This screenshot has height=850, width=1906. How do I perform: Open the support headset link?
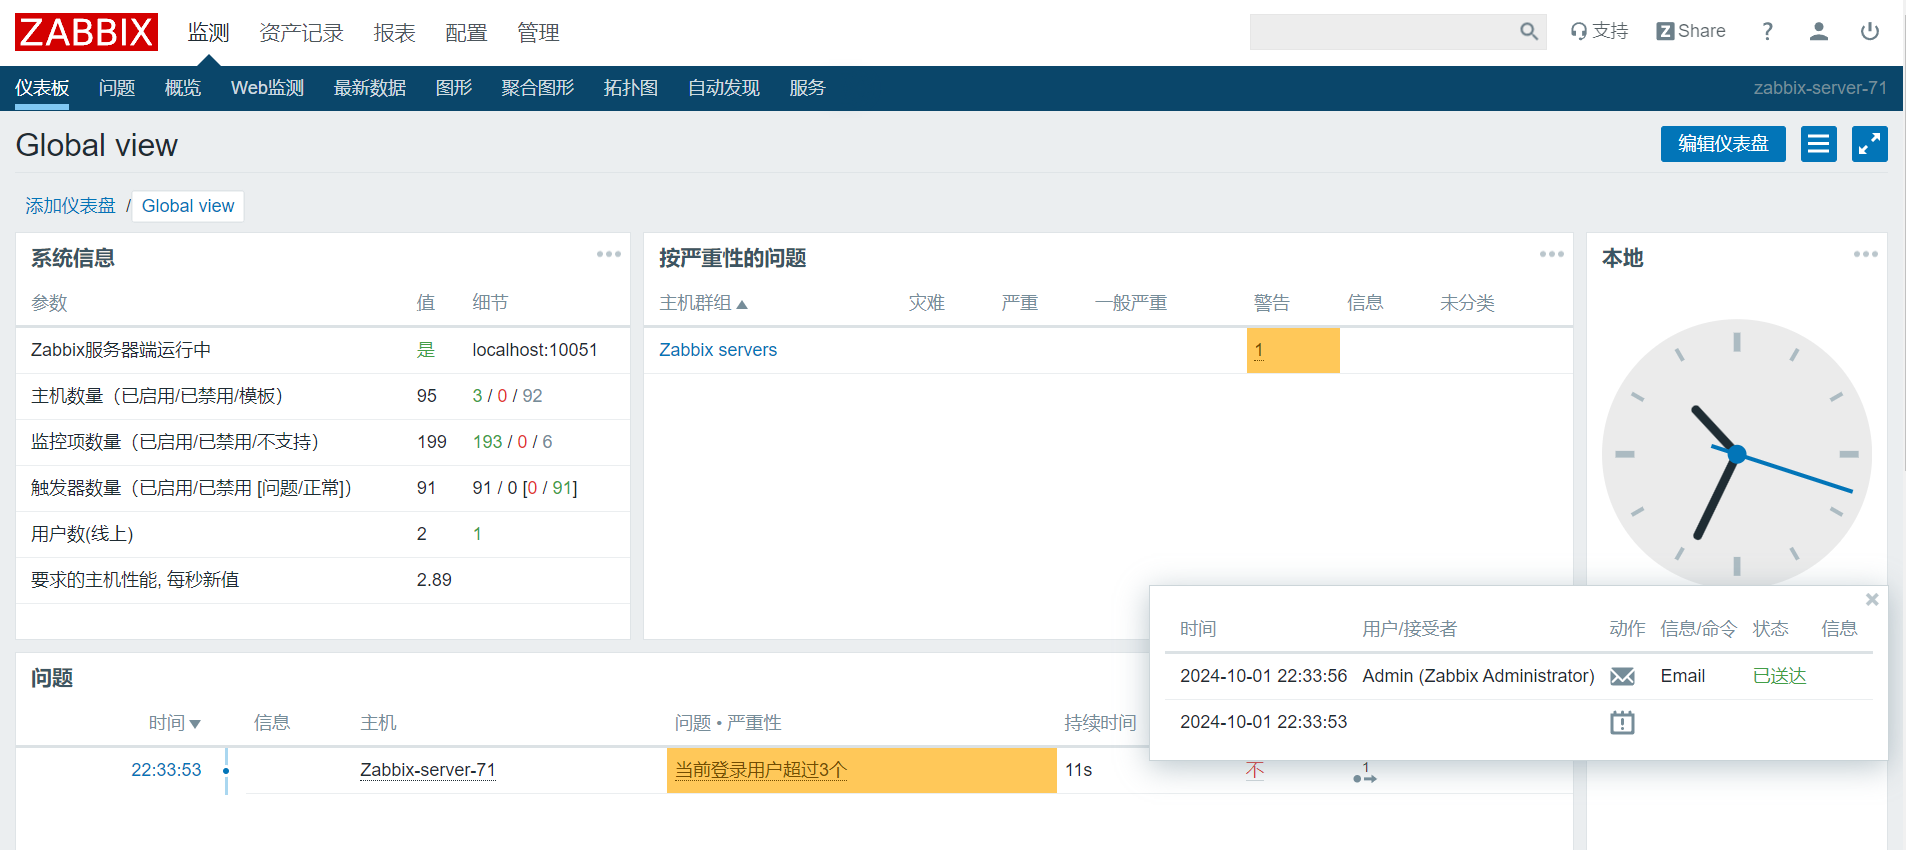click(1599, 31)
